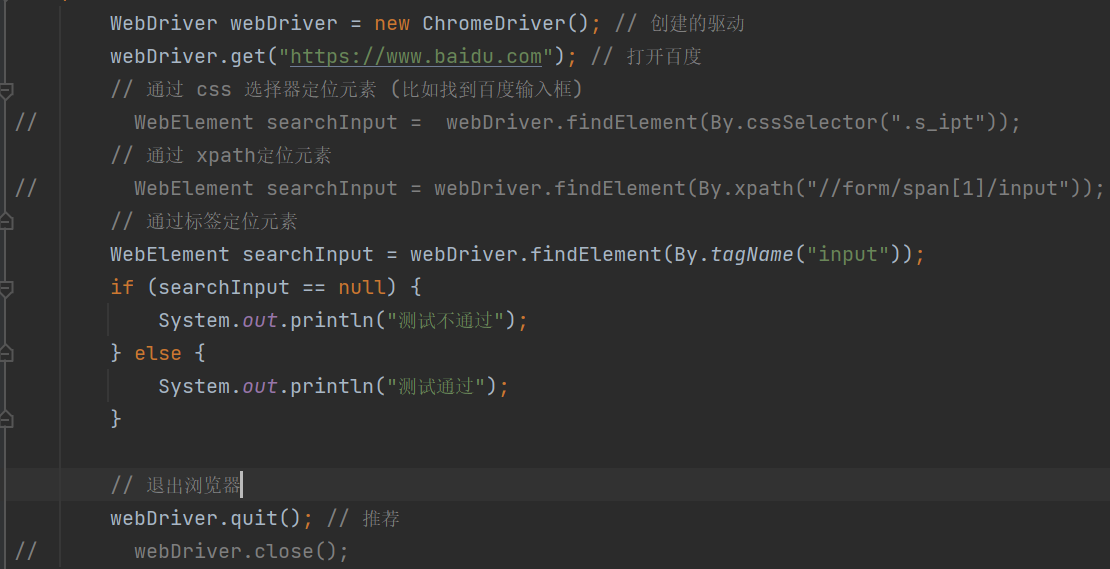Click WebElement type on the tagName line

(x=170, y=254)
